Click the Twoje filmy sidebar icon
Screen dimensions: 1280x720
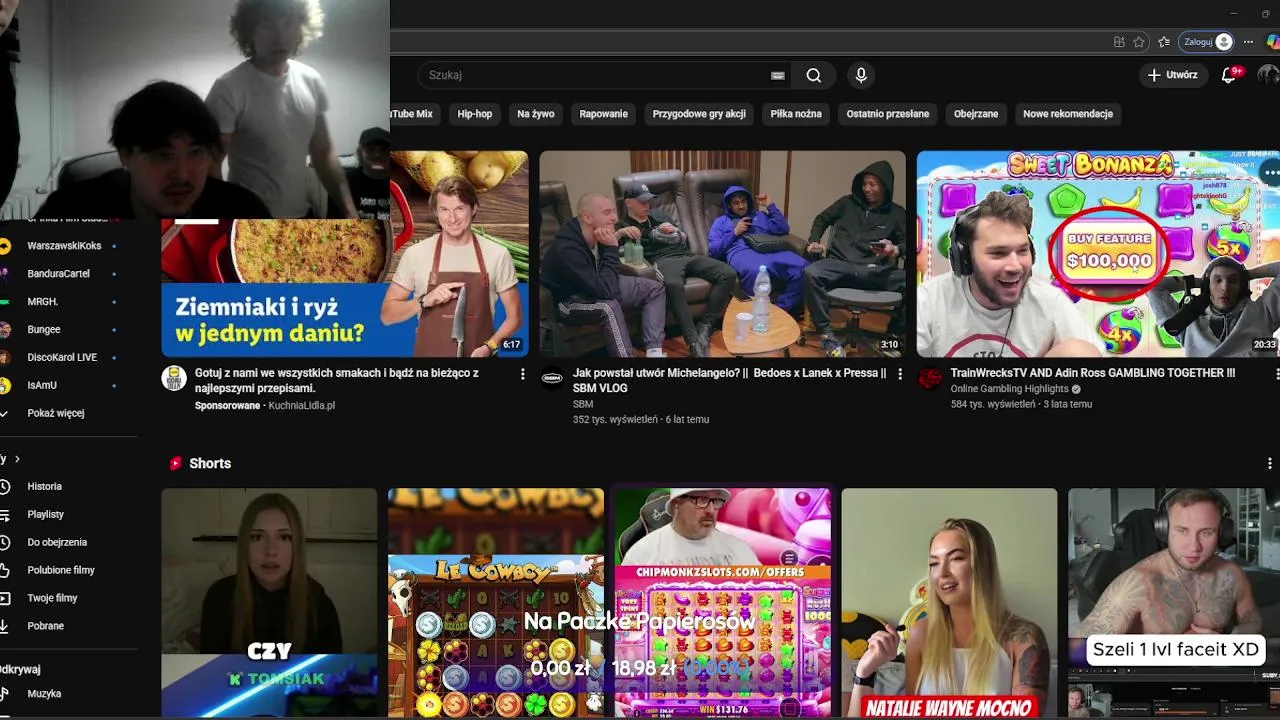coord(5,598)
